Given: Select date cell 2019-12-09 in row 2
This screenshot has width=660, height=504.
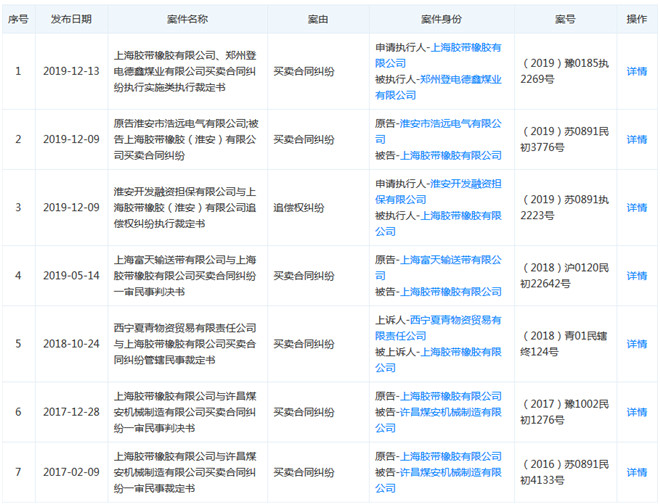Looking at the screenshot, I should 71,139.
